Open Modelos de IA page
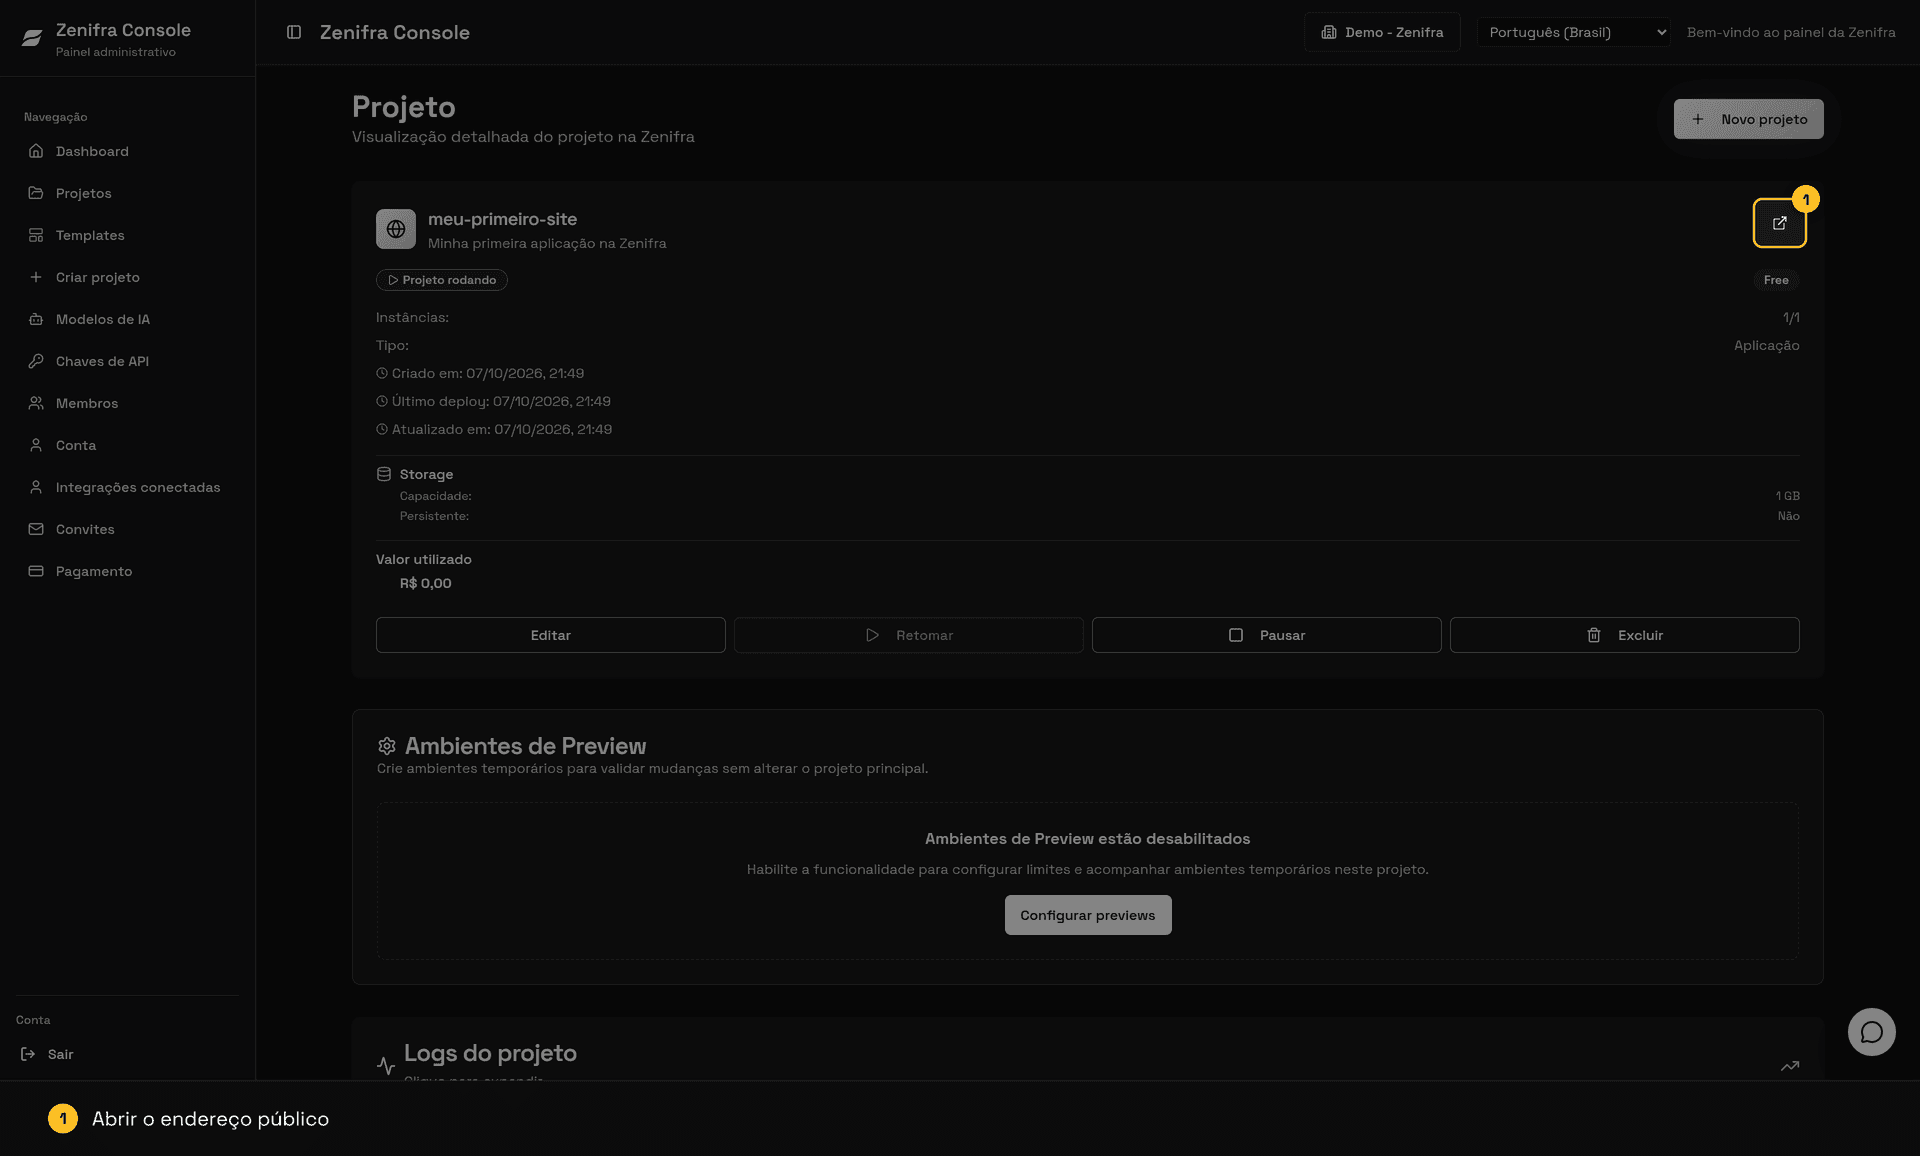The height and width of the screenshot is (1156, 1920). click(x=128, y=319)
